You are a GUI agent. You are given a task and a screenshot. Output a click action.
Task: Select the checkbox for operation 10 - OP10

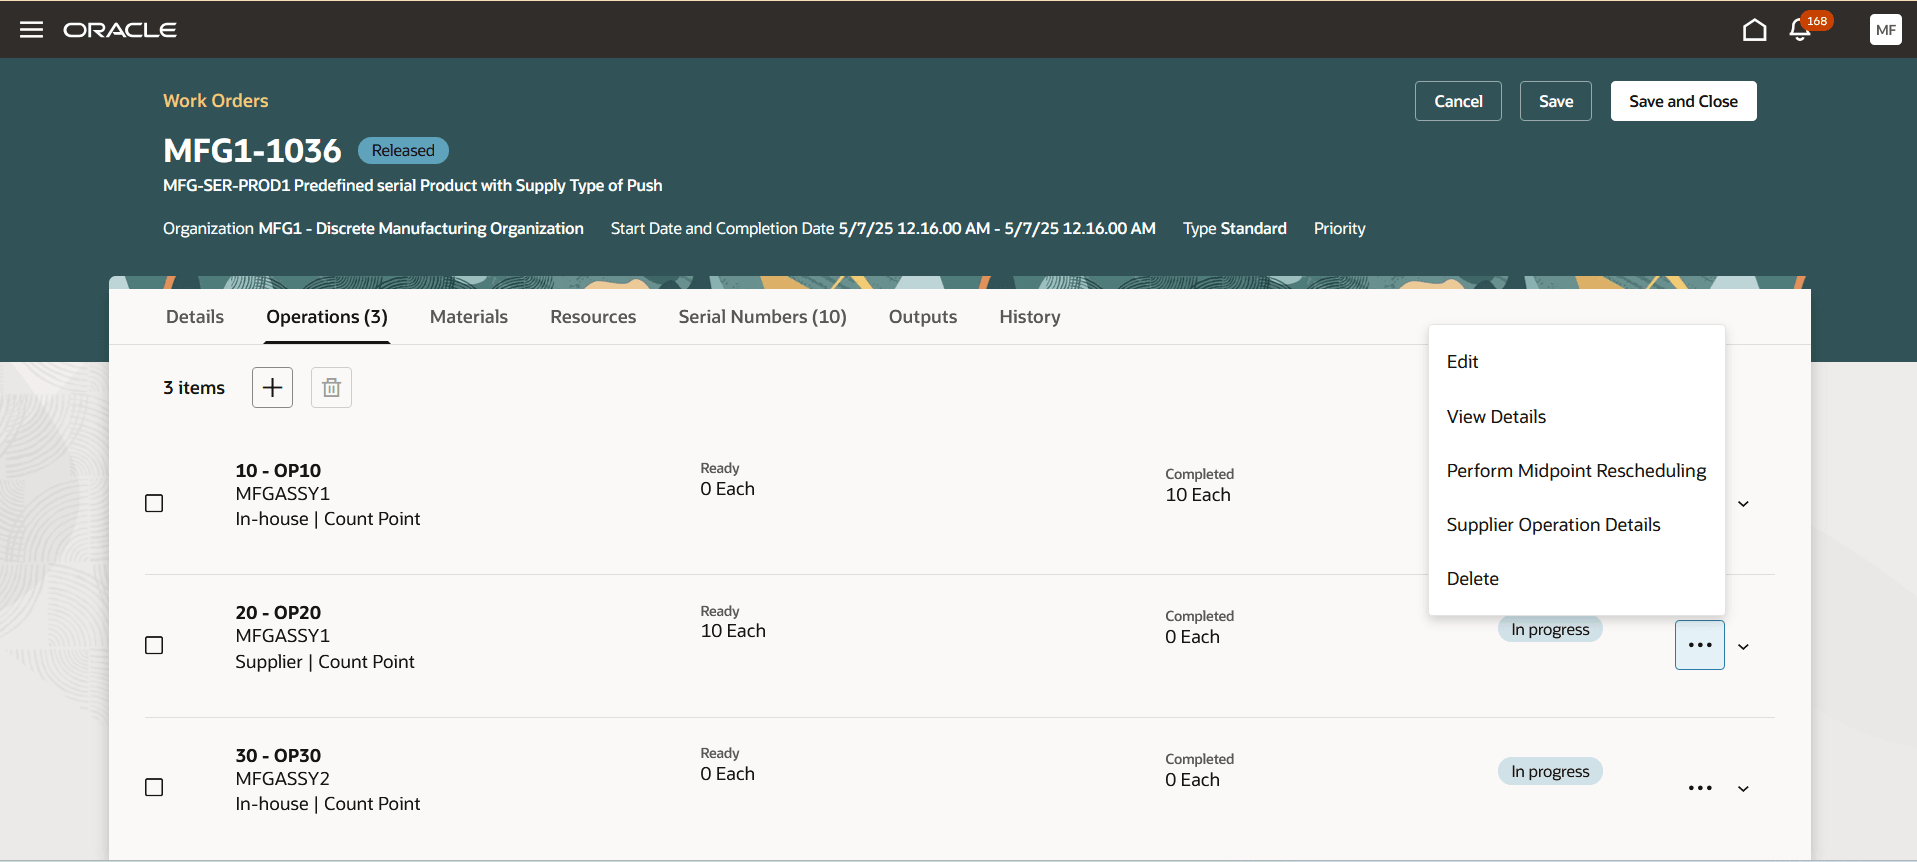[x=154, y=503]
